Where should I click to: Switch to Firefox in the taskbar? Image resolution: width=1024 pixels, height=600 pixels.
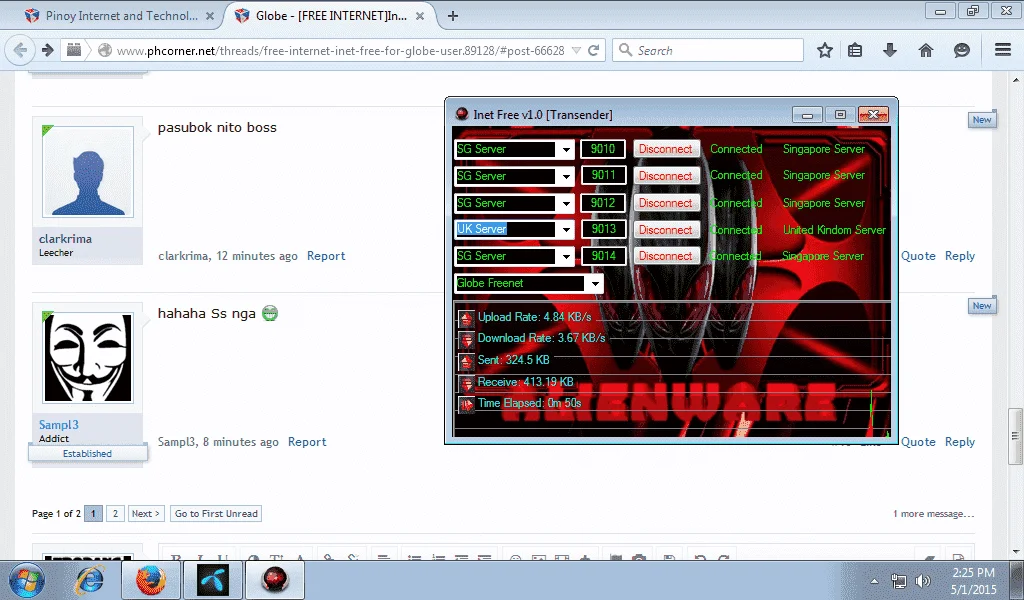coord(151,580)
